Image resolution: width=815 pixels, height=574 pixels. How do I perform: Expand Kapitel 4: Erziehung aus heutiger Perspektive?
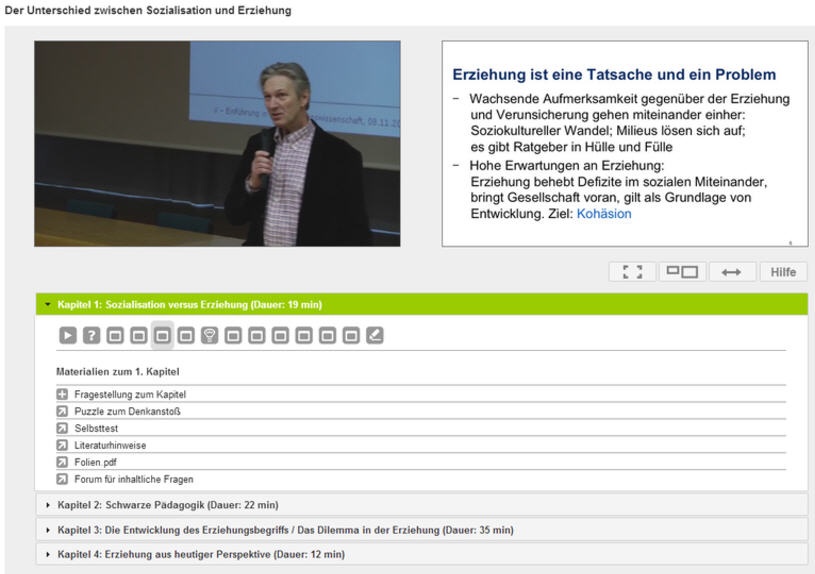422,554
